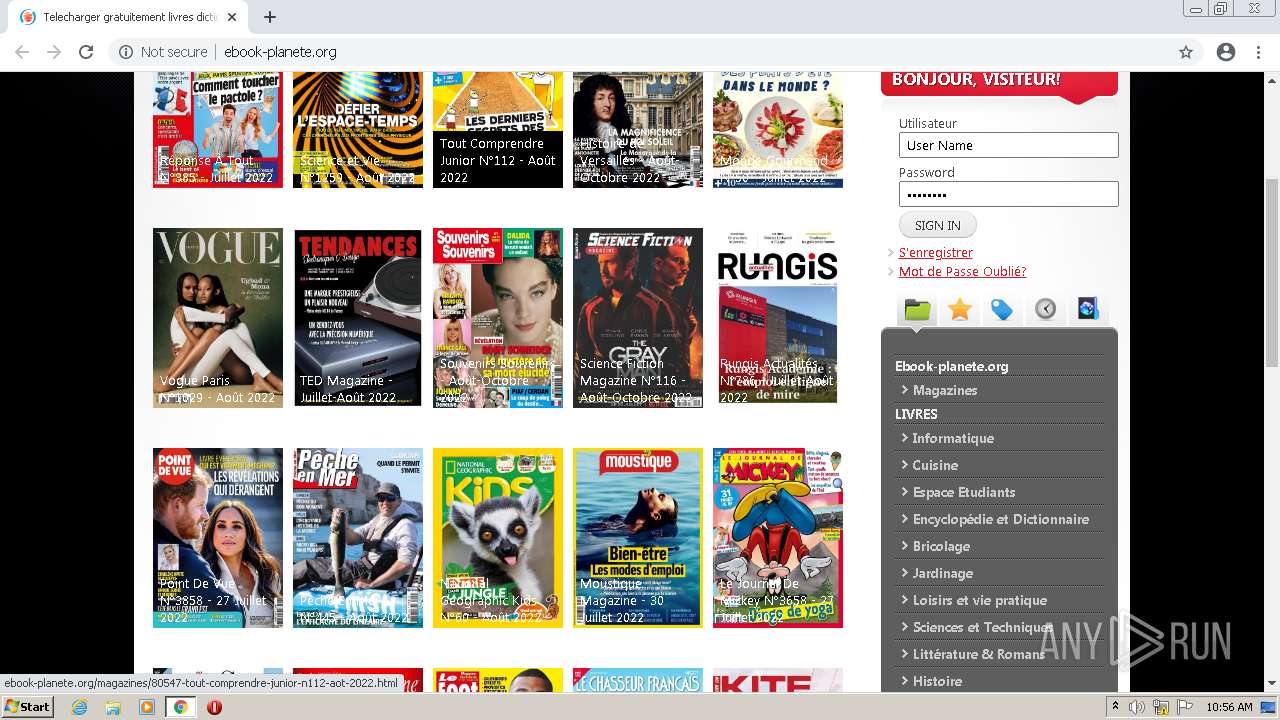
Task: Open media player taskbar icon
Action: 147,707
